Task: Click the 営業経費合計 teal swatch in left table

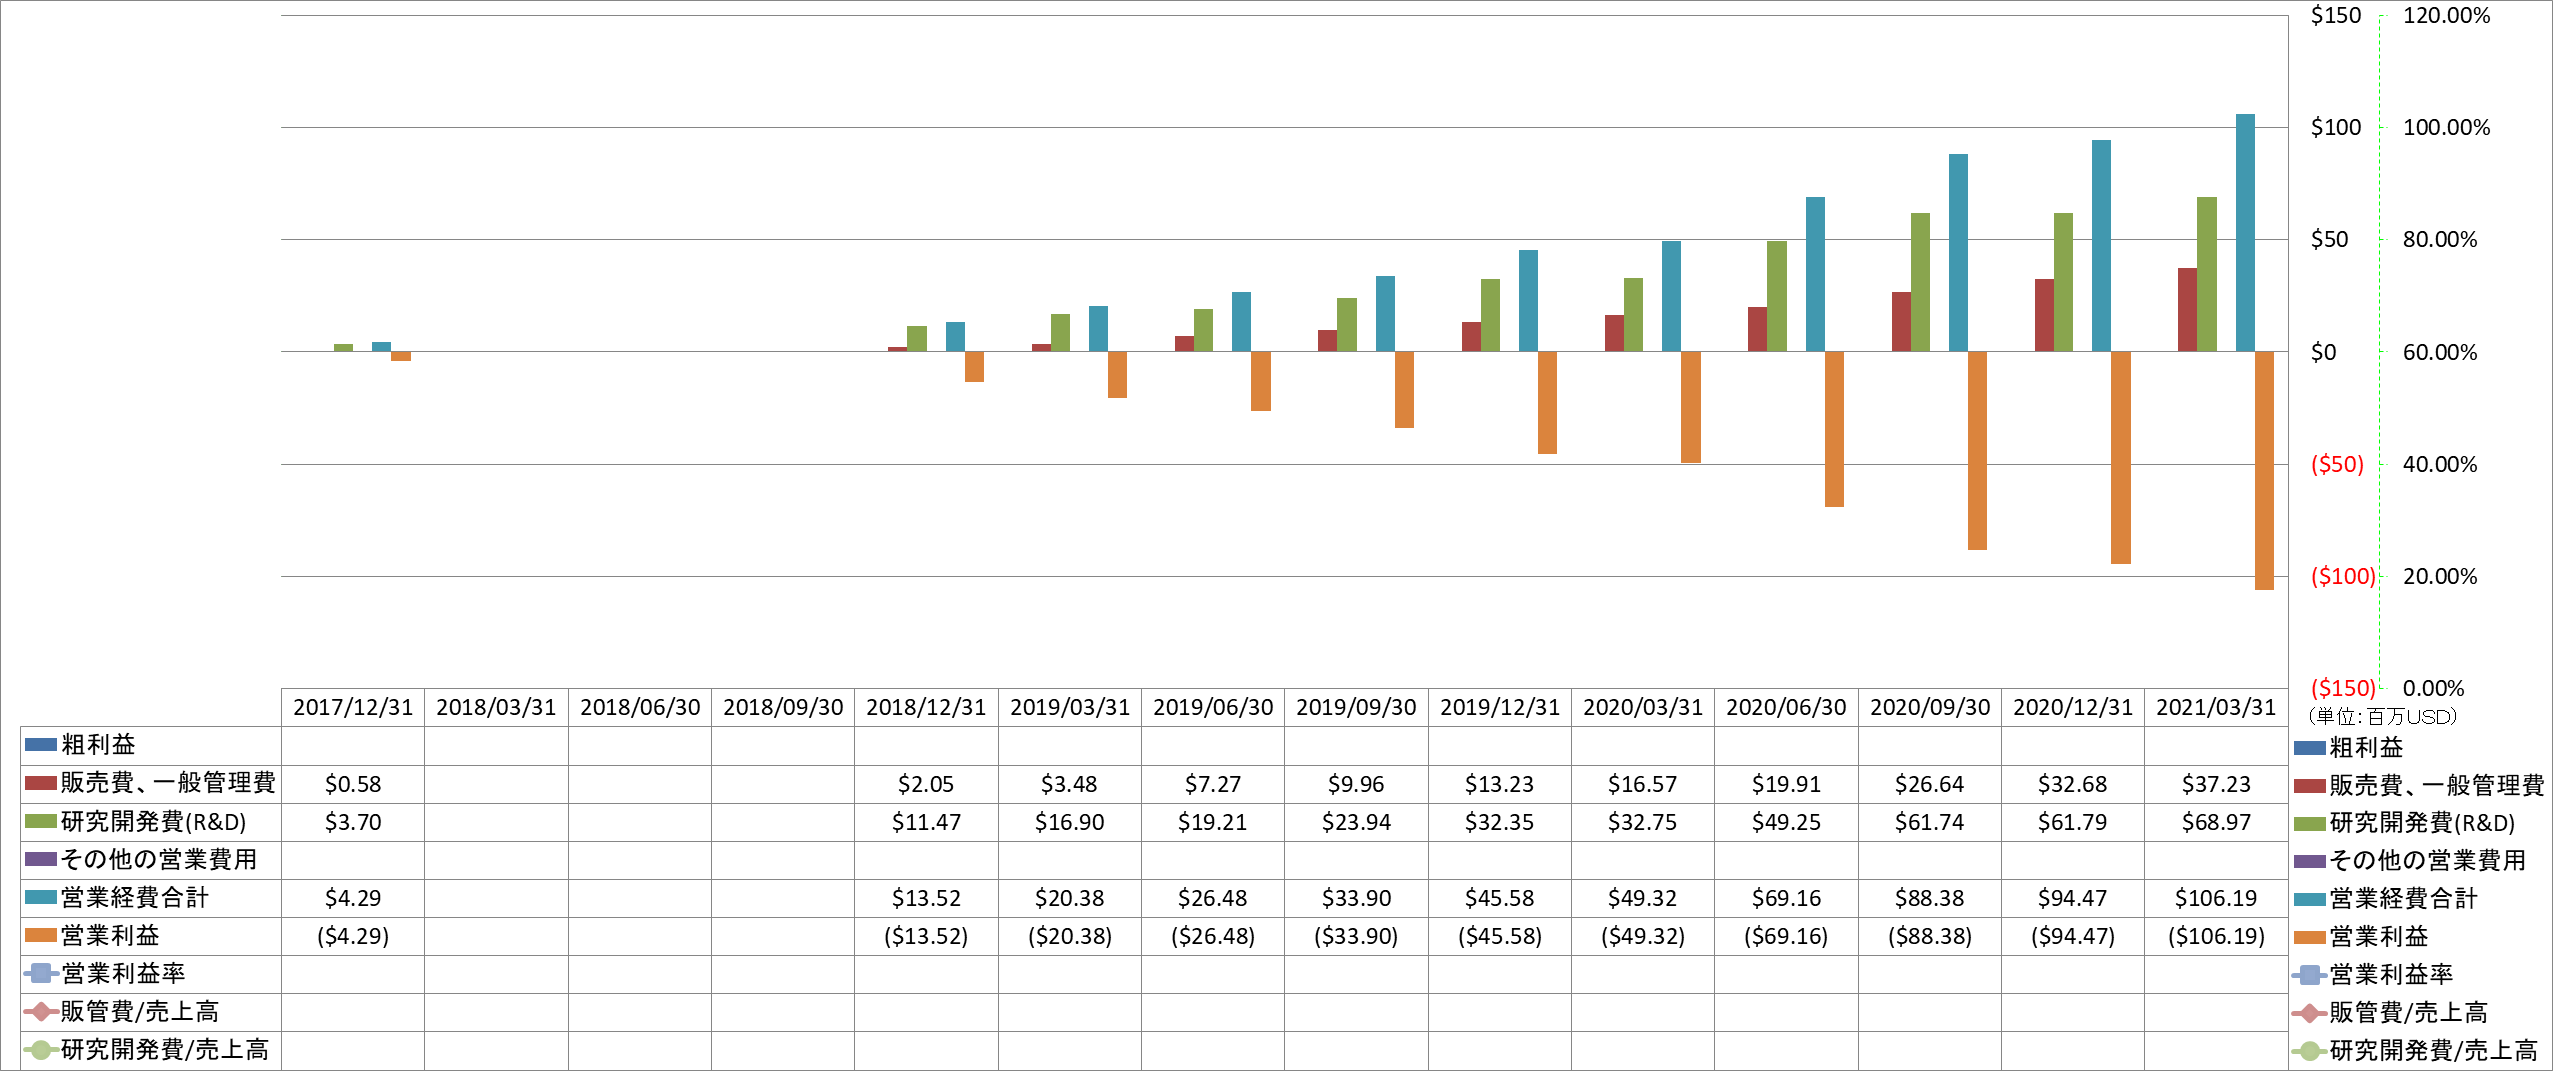Action: click(x=41, y=897)
